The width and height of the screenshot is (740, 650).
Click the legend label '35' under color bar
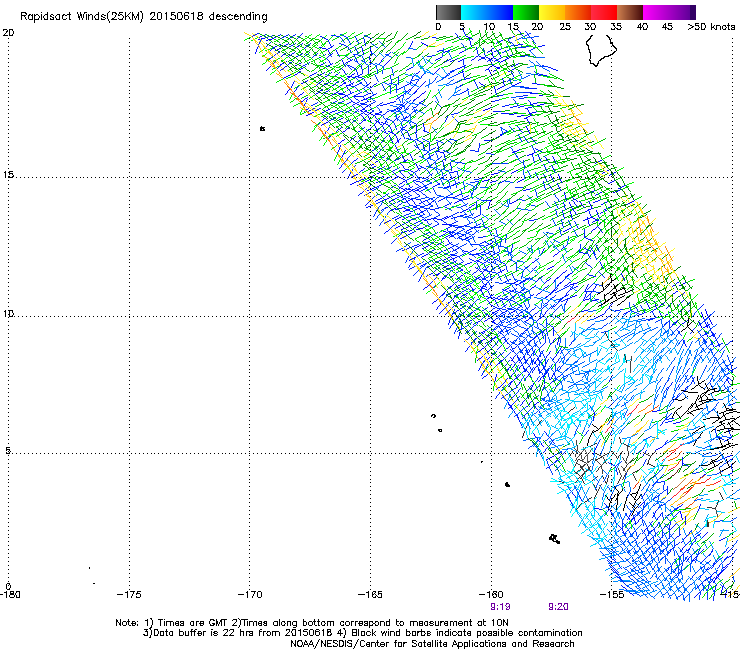(616, 27)
